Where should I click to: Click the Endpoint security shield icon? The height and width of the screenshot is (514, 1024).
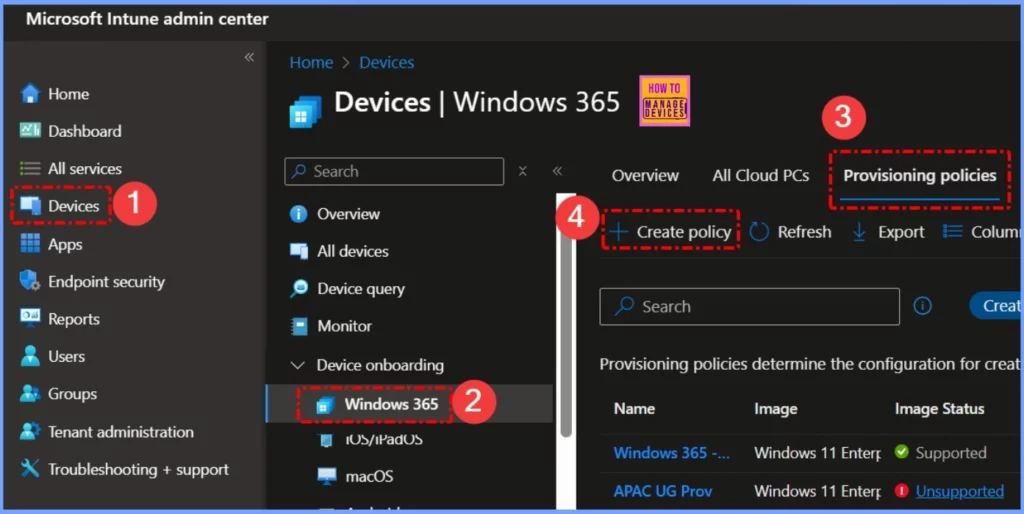pos(30,281)
